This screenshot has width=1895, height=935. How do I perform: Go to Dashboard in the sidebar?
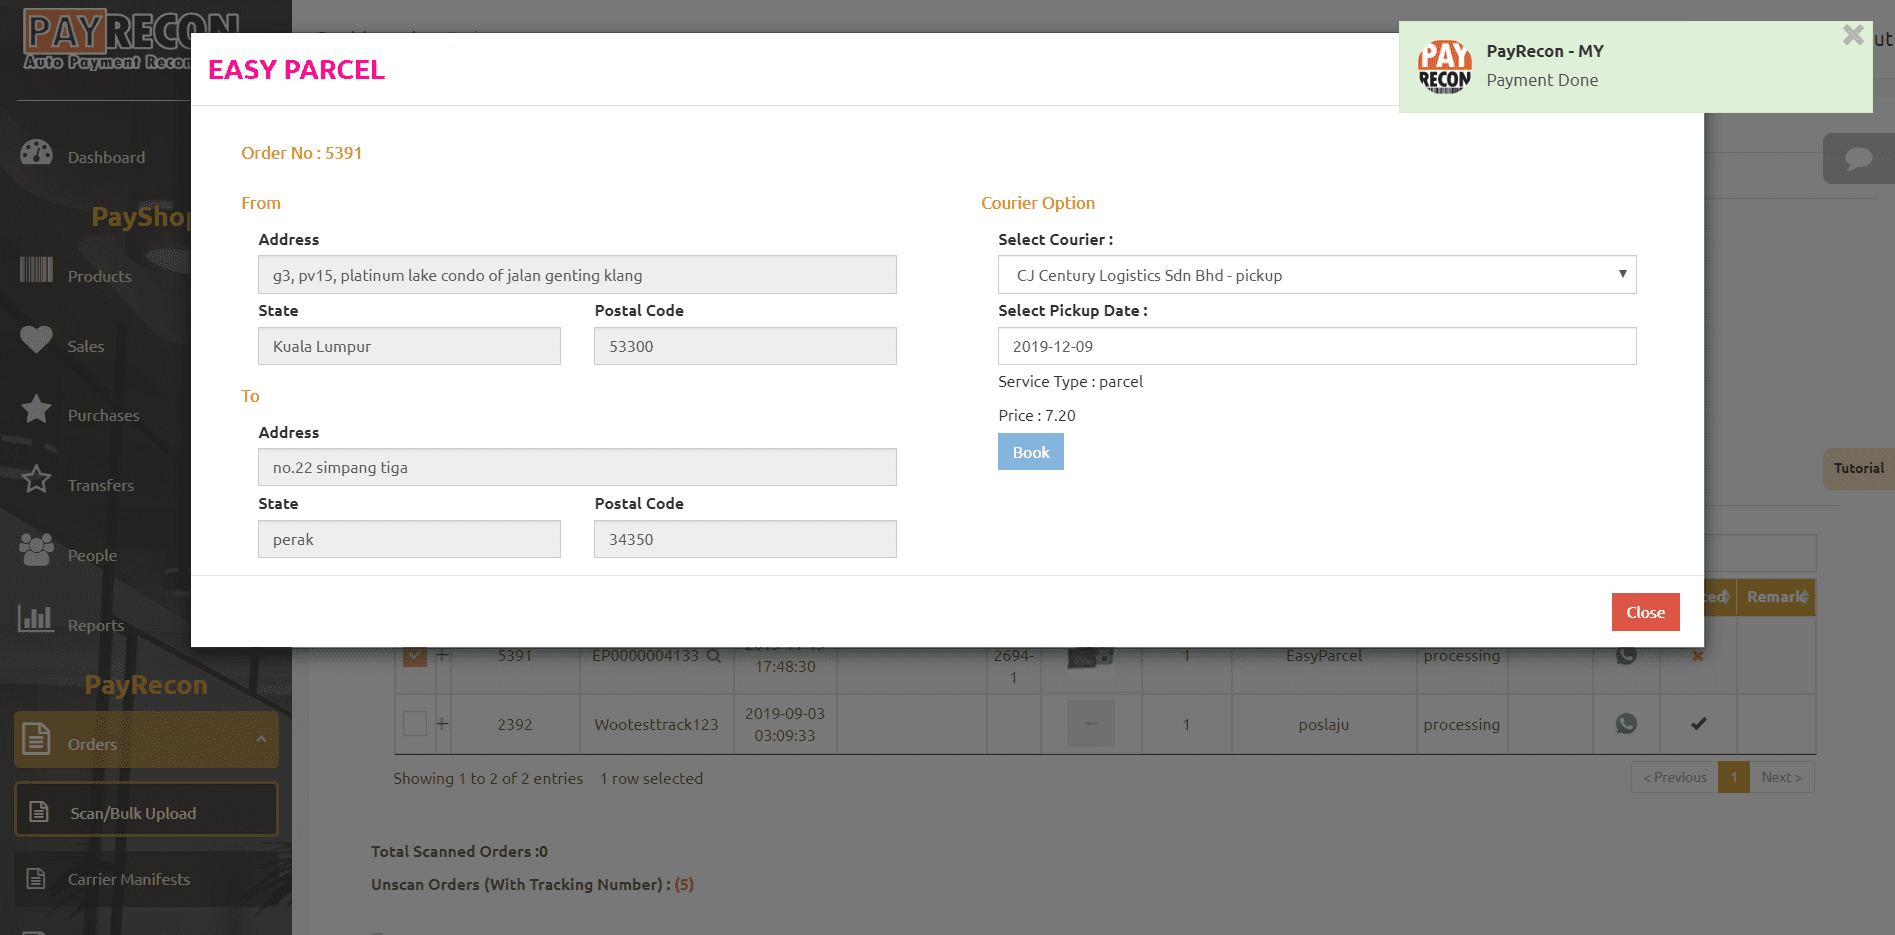pos(106,157)
